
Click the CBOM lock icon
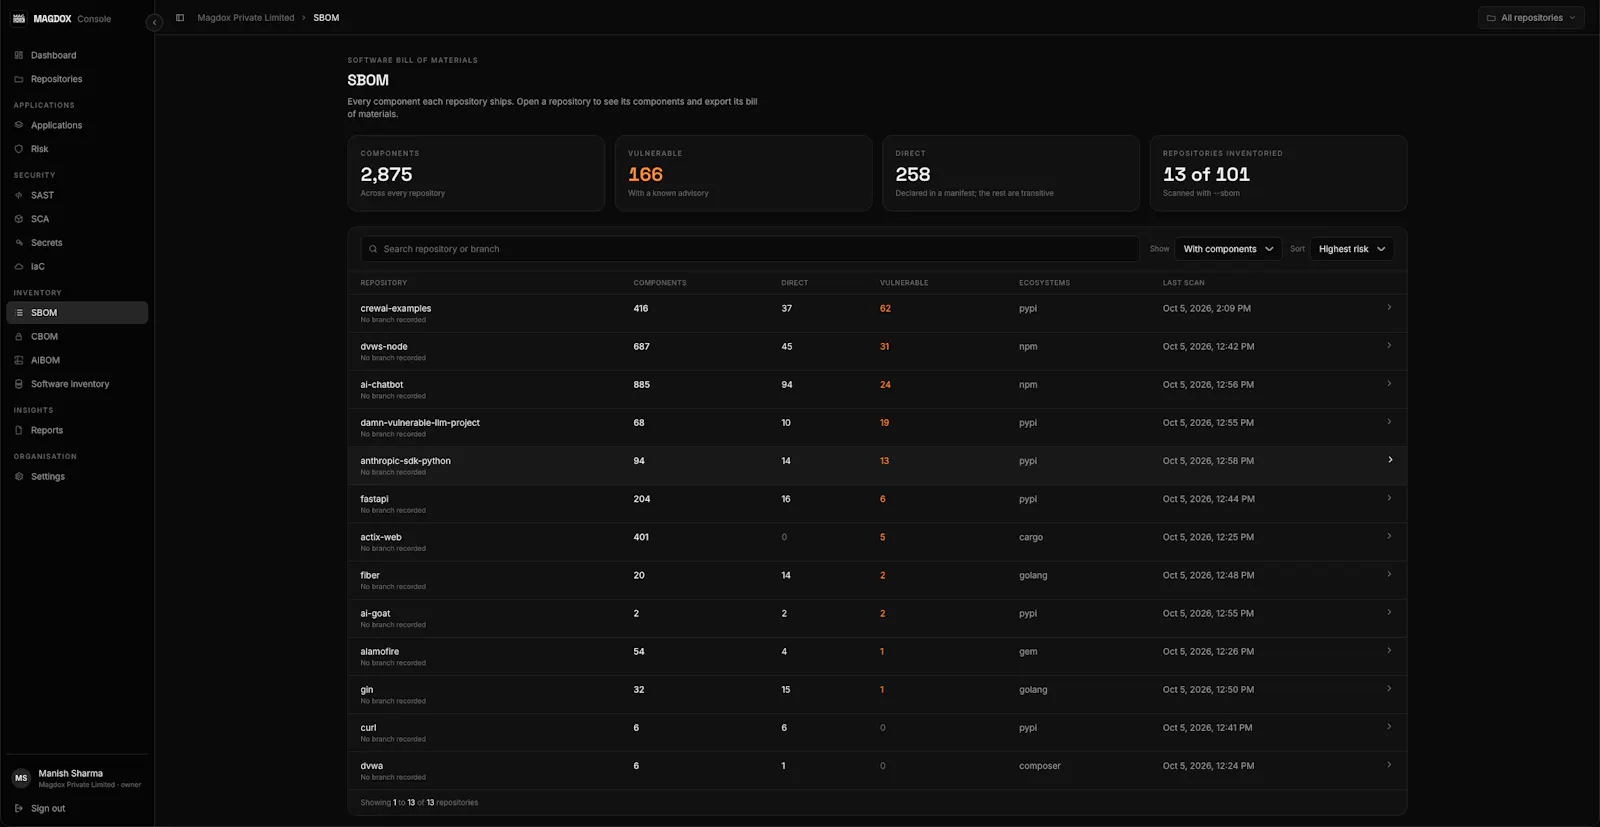19,337
